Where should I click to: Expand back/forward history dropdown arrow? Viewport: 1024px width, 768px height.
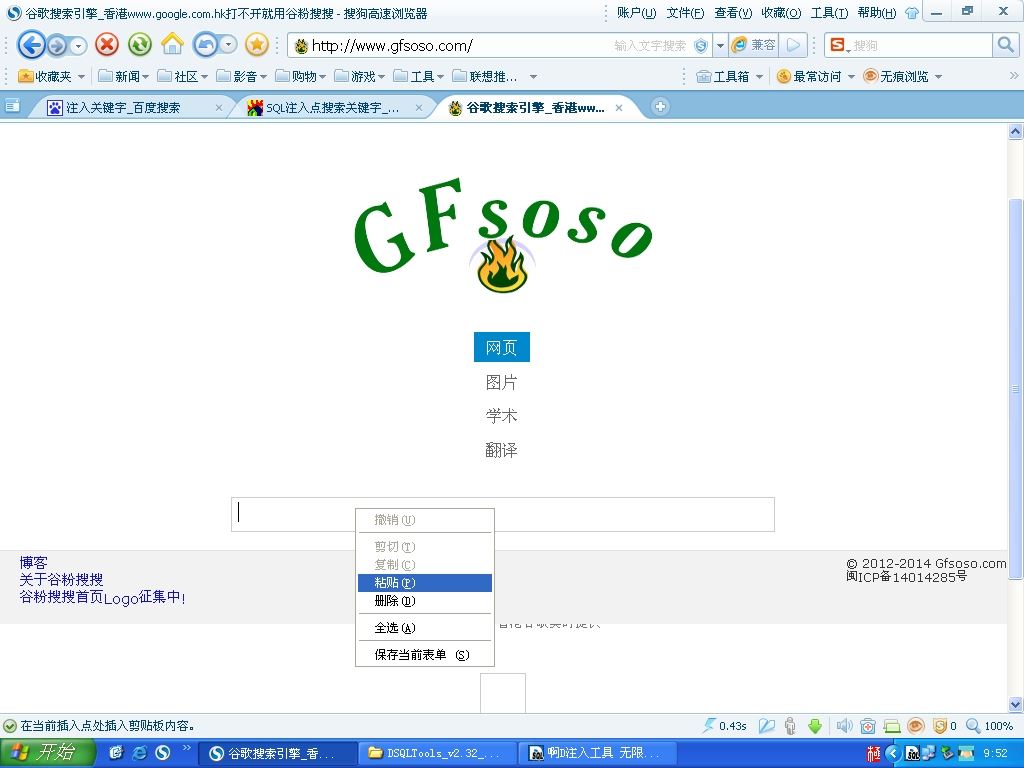[x=78, y=46]
